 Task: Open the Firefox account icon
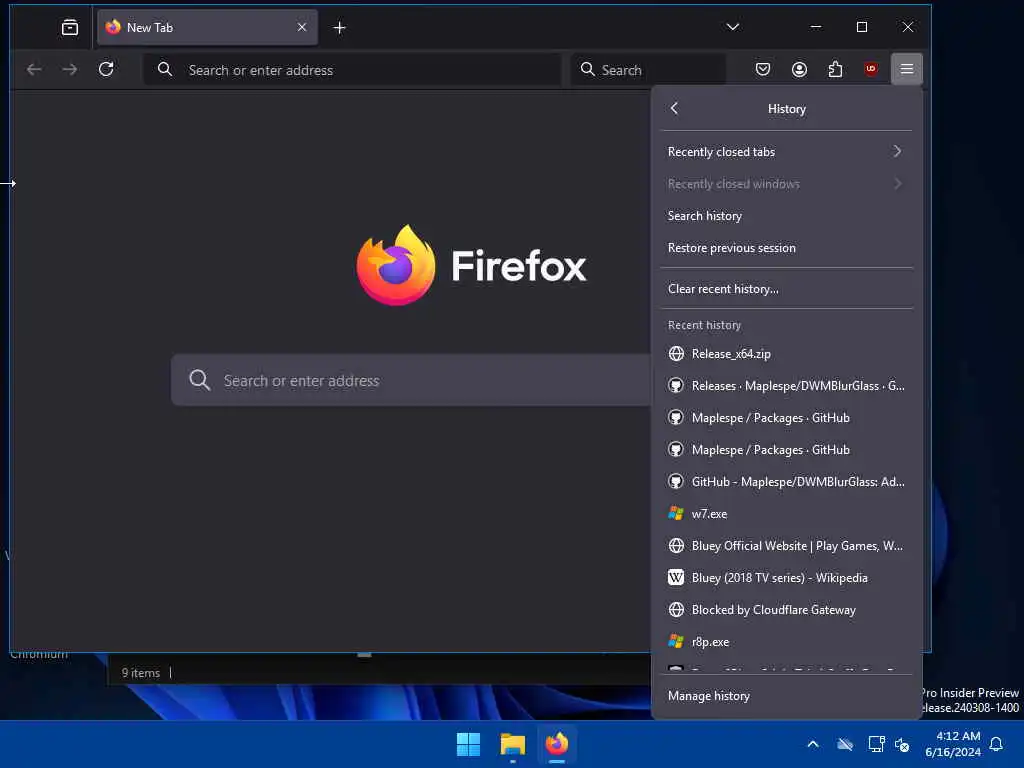tap(799, 69)
